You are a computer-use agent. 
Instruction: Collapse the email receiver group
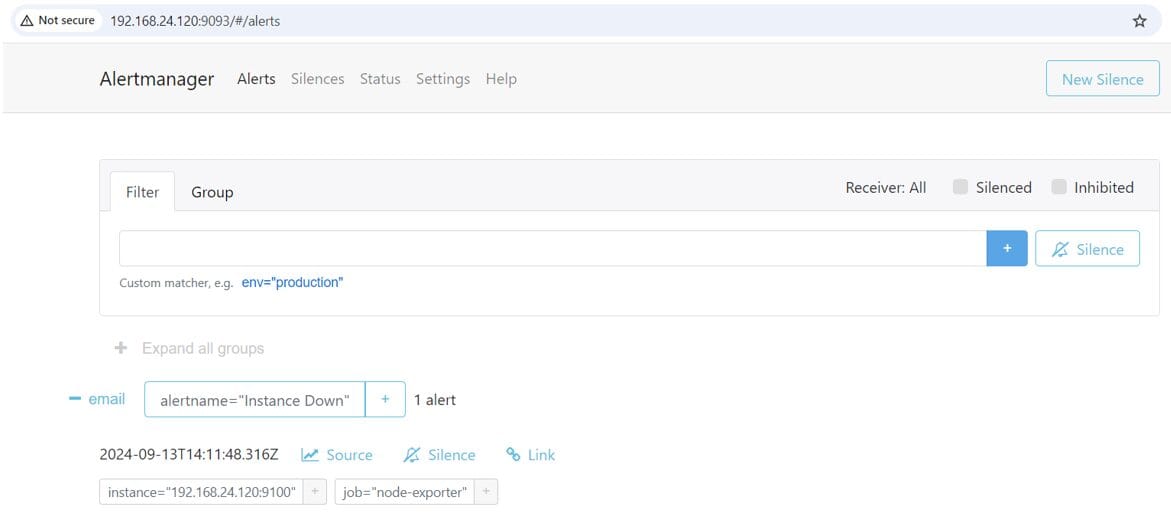(74, 399)
